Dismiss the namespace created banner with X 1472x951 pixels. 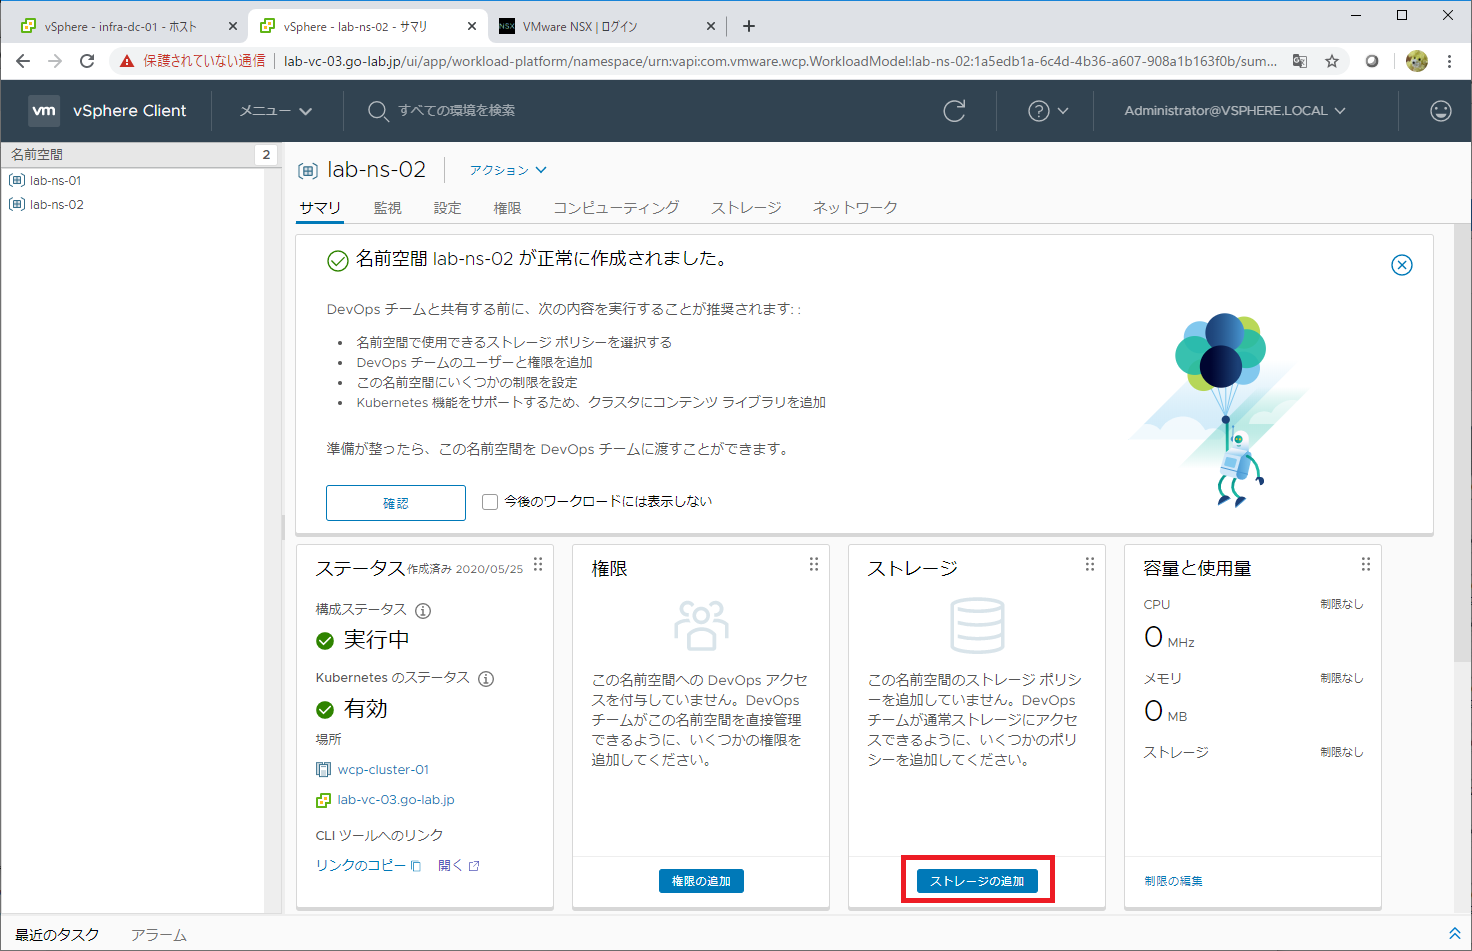tap(1401, 265)
